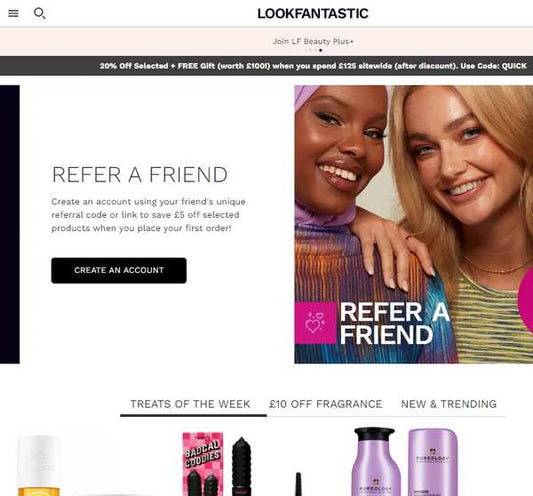Screen dimensions: 533x496
Task: Switch to the NEW & TRENDING tab
Action: tap(448, 404)
